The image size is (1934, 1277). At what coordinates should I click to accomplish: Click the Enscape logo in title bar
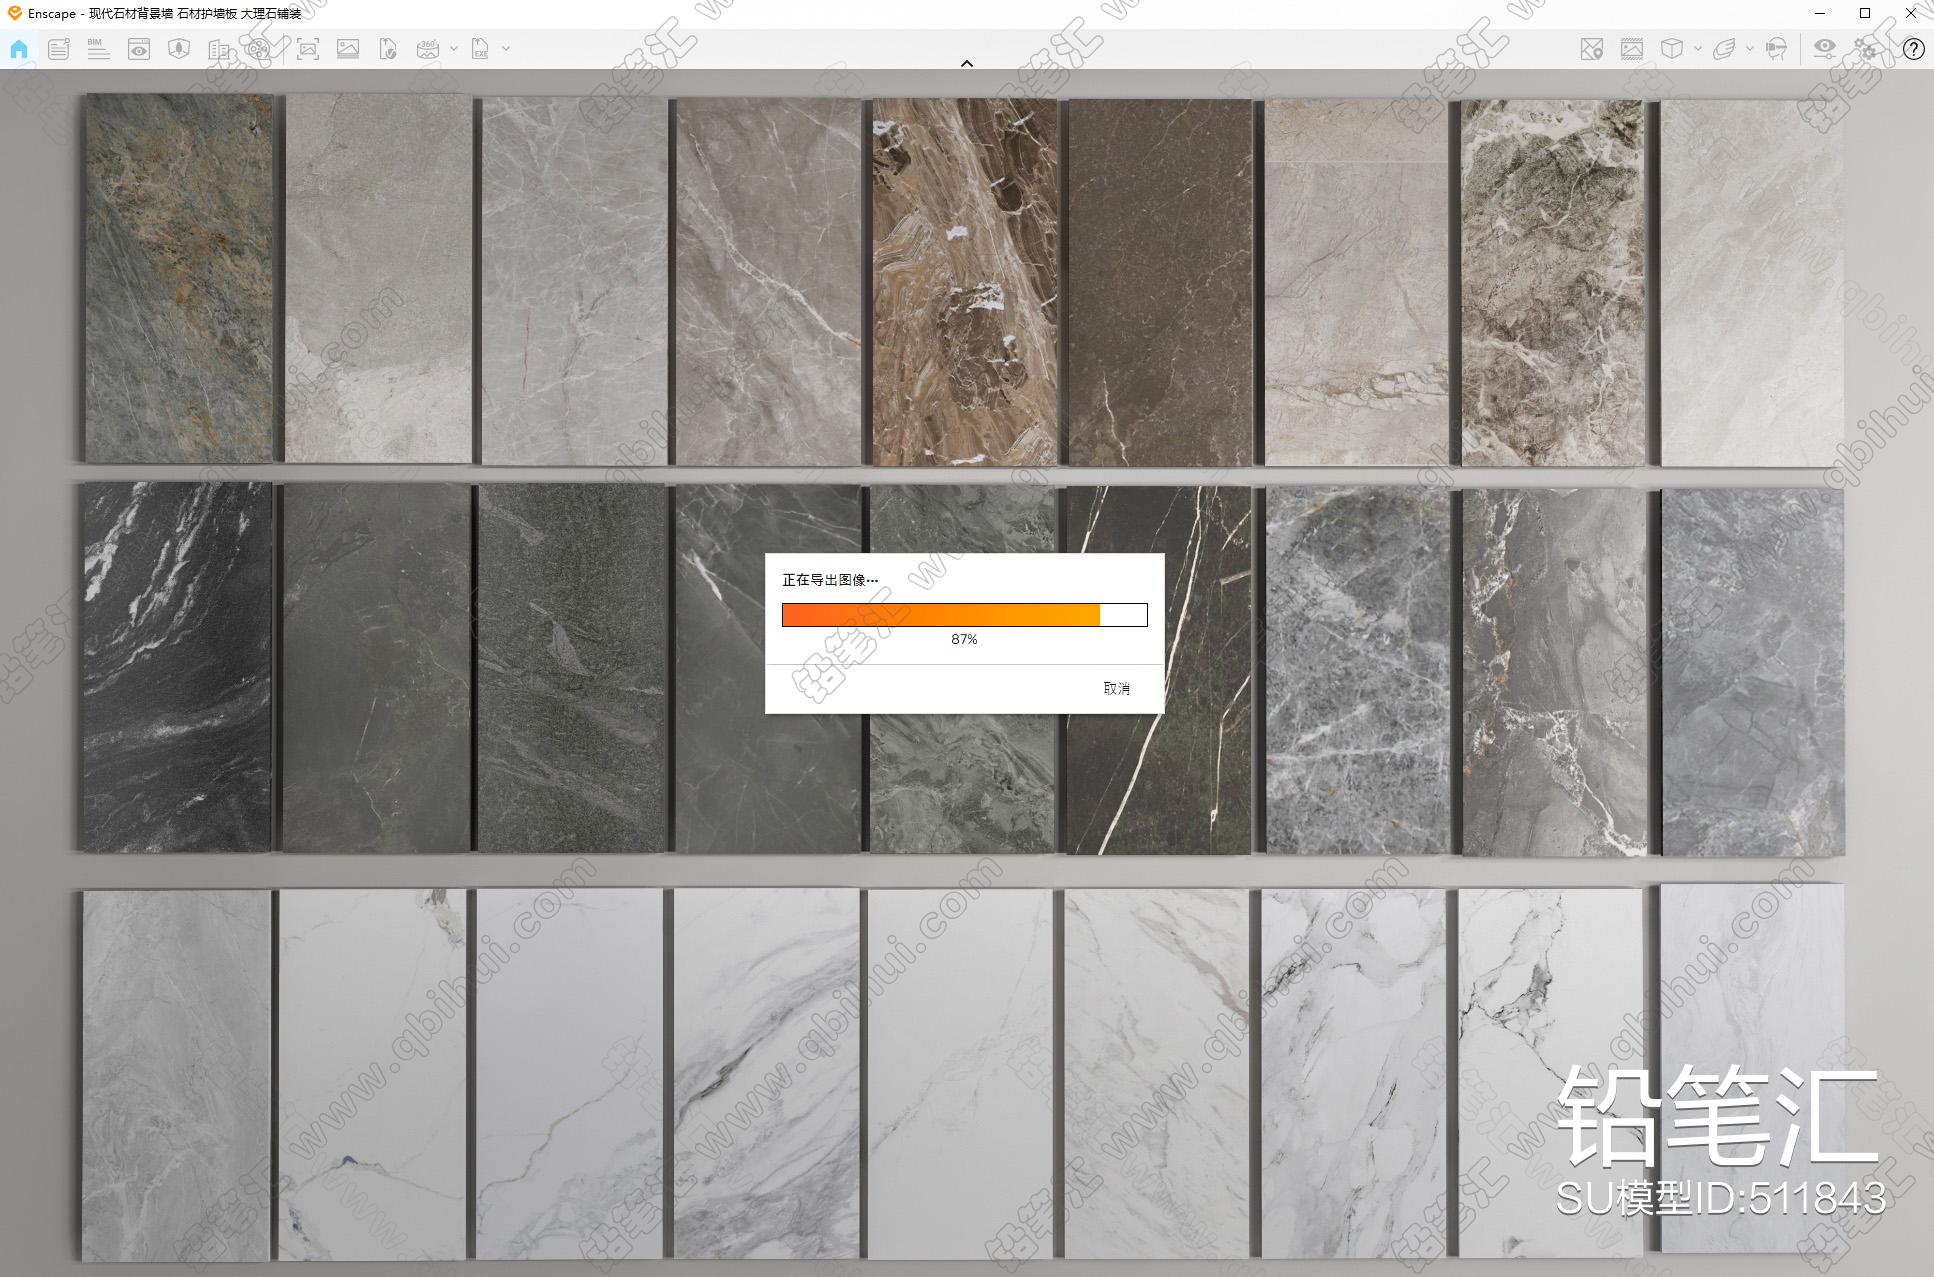[14, 13]
